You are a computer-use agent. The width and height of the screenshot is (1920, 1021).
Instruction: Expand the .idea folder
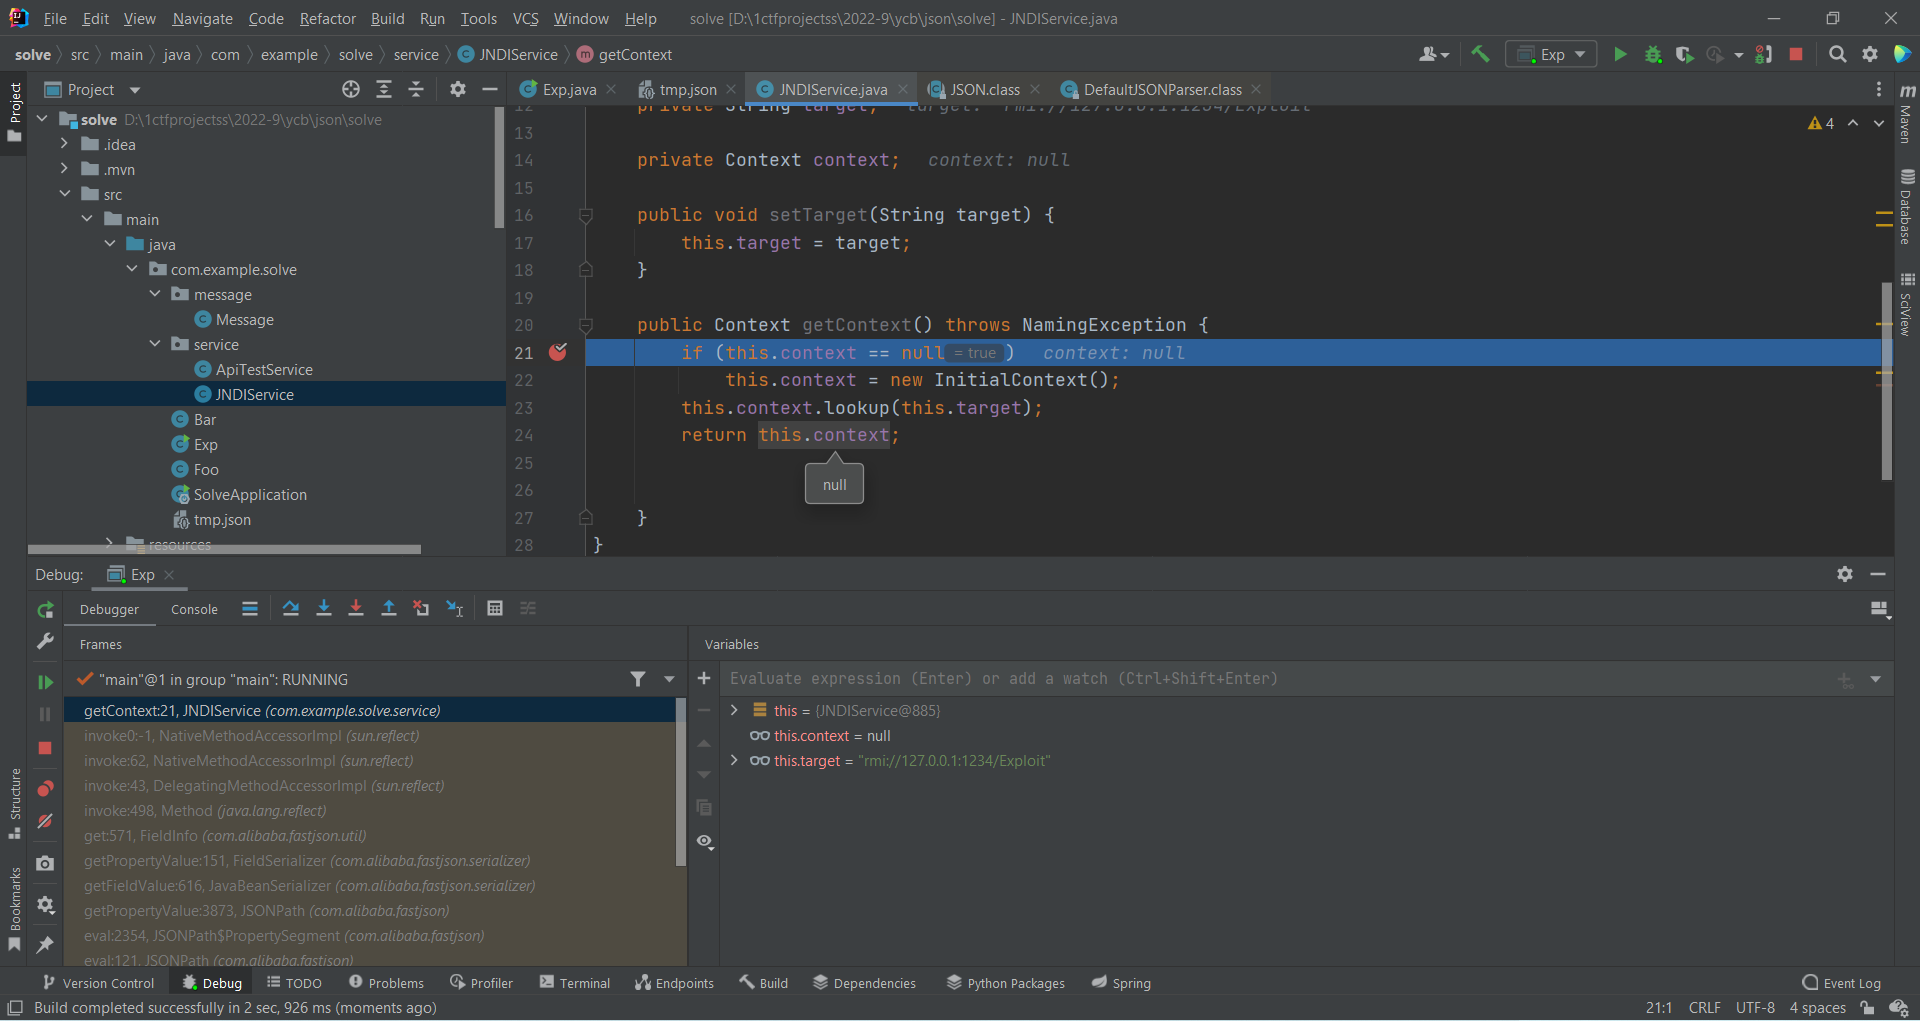pos(64,144)
